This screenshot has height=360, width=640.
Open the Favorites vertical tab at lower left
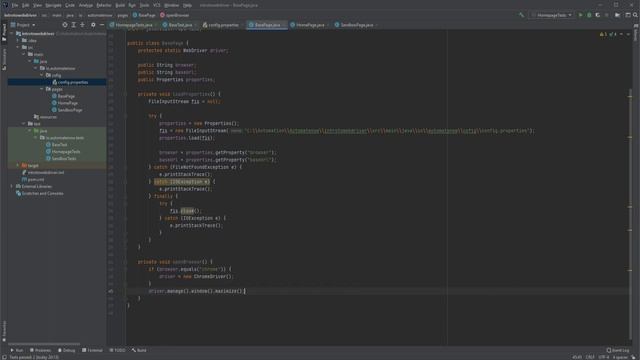pyautogui.click(x=4, y=331)
